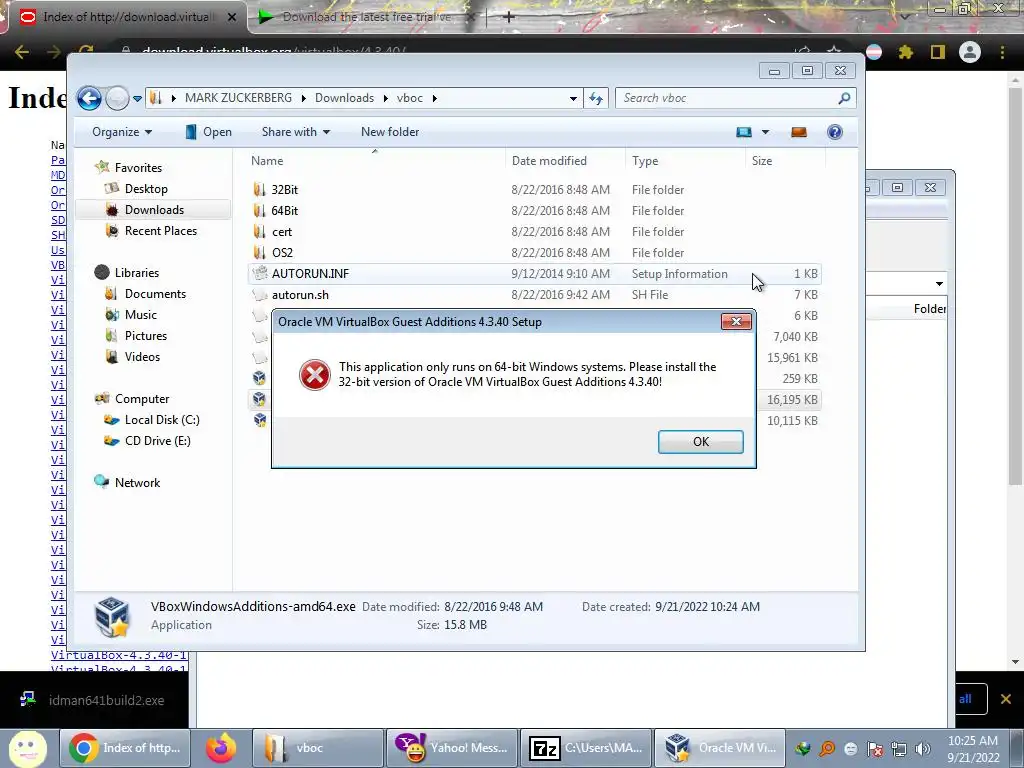This screenshot has width=1024, height=768.
Task: Switch to Chrome Index of http taskbar button
Action: point(125,748)
